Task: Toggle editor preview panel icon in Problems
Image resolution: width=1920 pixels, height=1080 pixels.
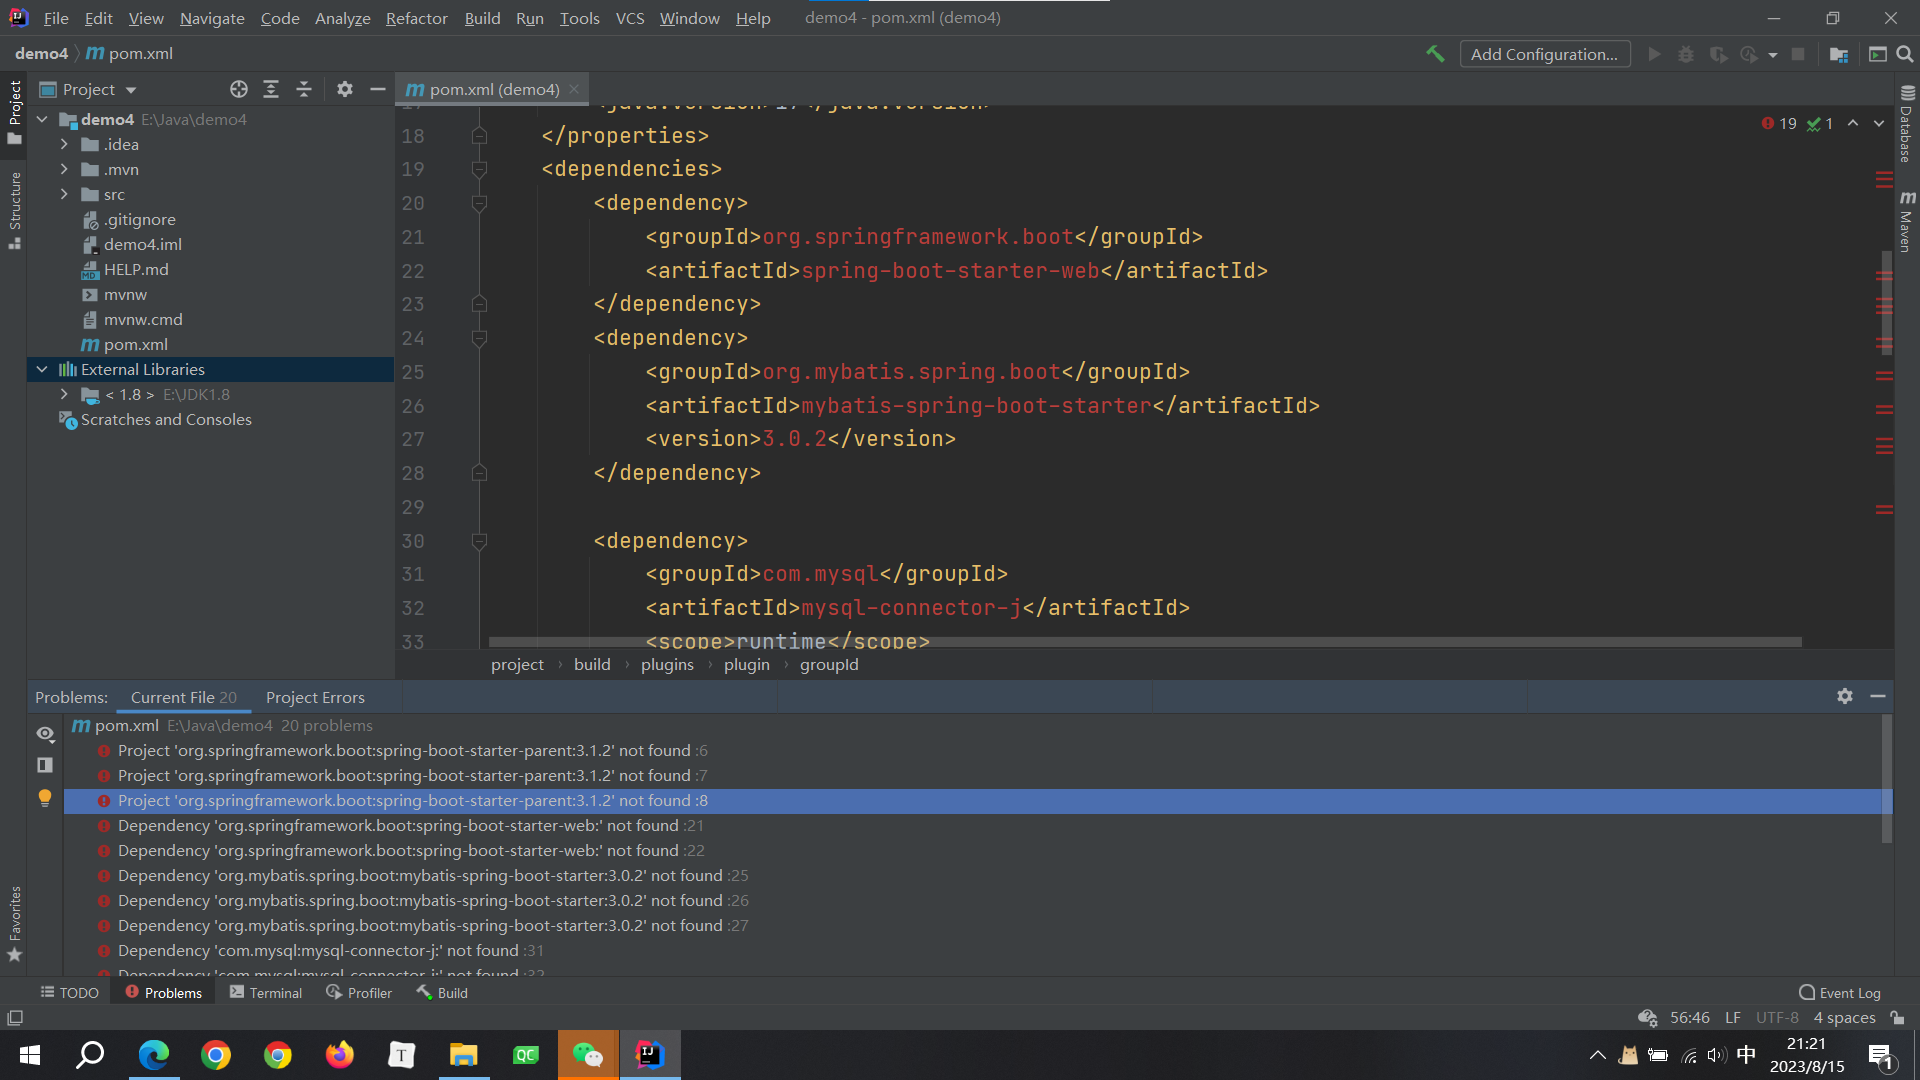Action: [x=45, y=765]
